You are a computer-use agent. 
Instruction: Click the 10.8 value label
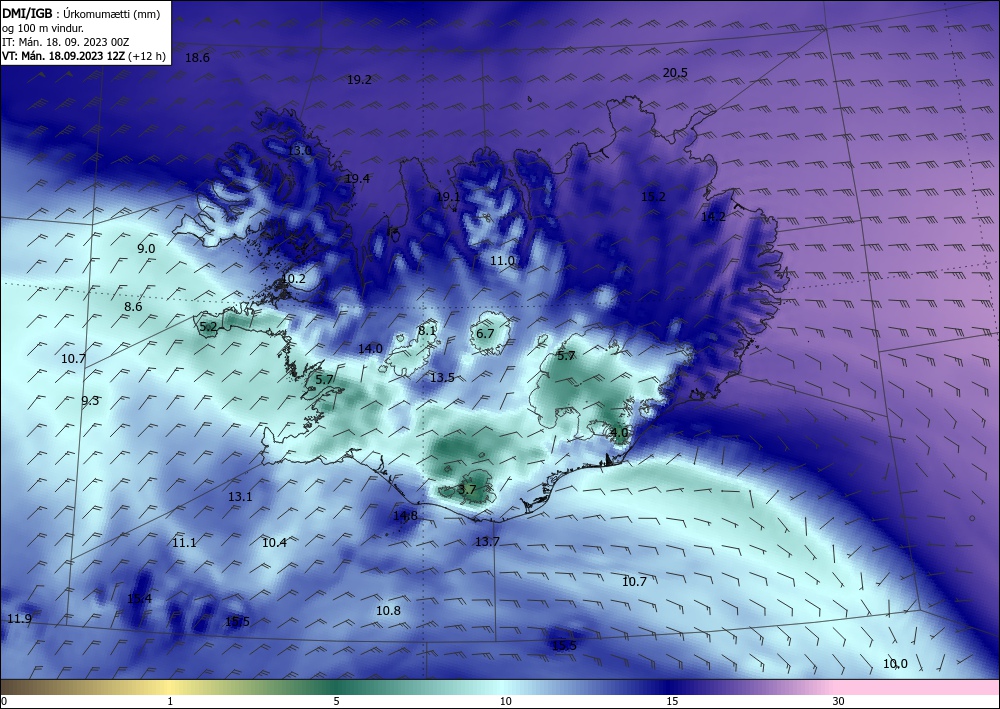pyautogui.click(x=388, y=611)
